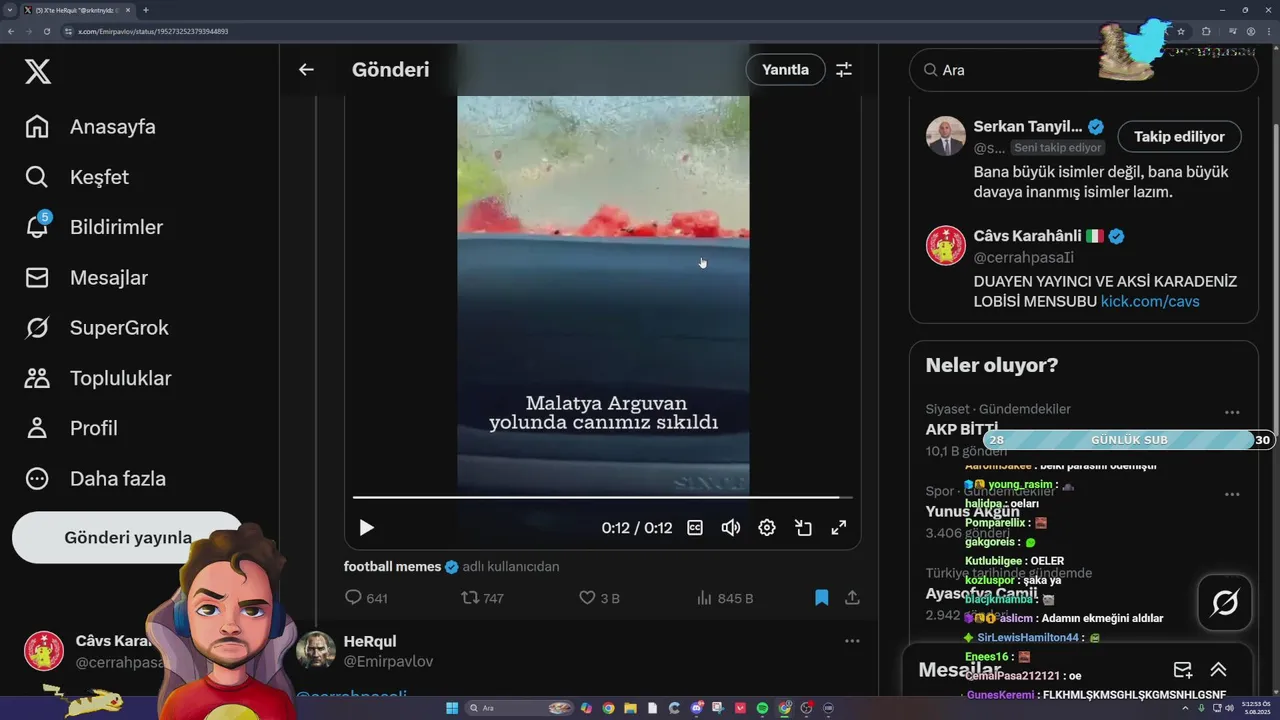Open the Profil page
Viewport: 1280px width, 720px height.
pyautogui.click(x=72, y=428)
